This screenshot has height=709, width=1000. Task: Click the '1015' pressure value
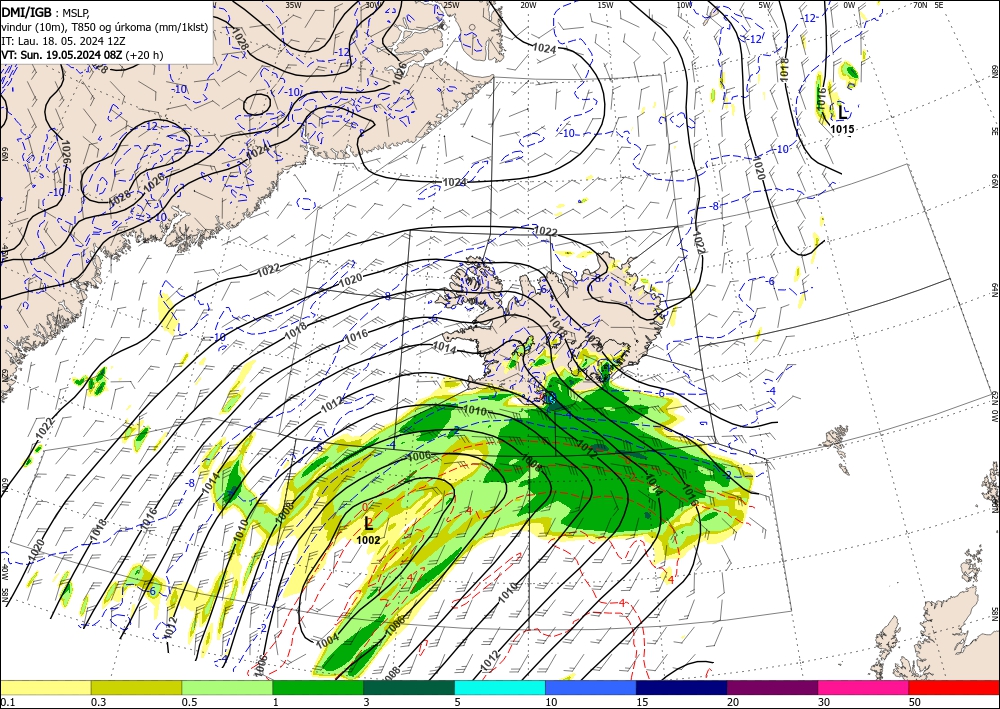click(x=842, y=129)
